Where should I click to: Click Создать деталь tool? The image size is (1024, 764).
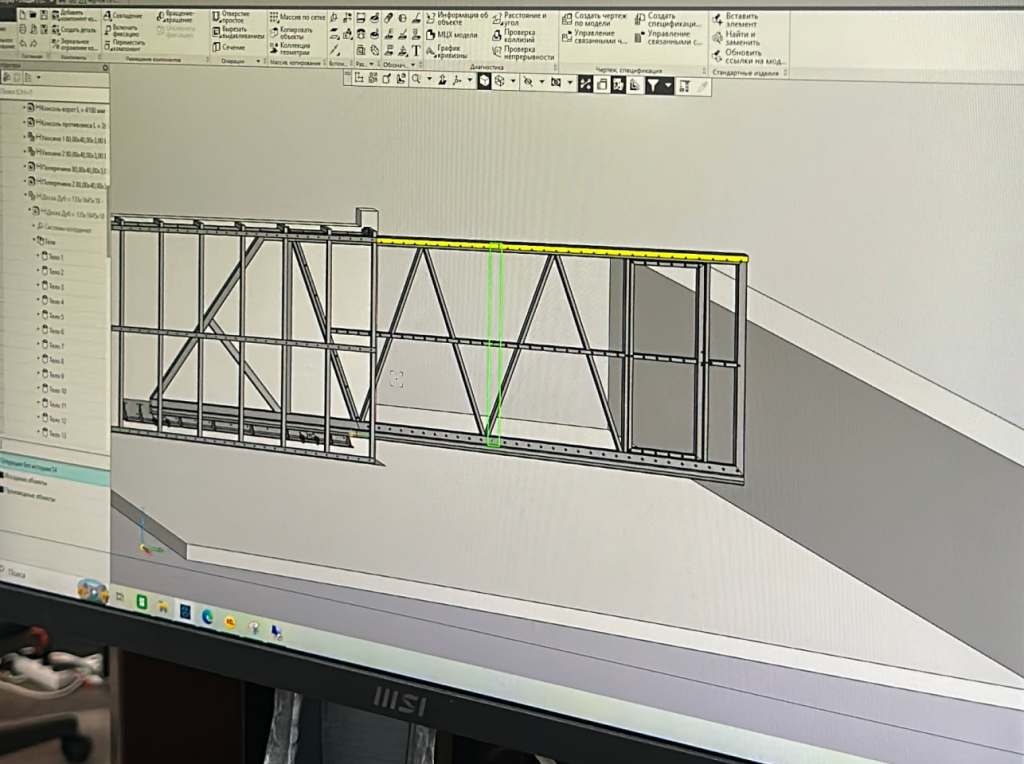tap(74, 30)
